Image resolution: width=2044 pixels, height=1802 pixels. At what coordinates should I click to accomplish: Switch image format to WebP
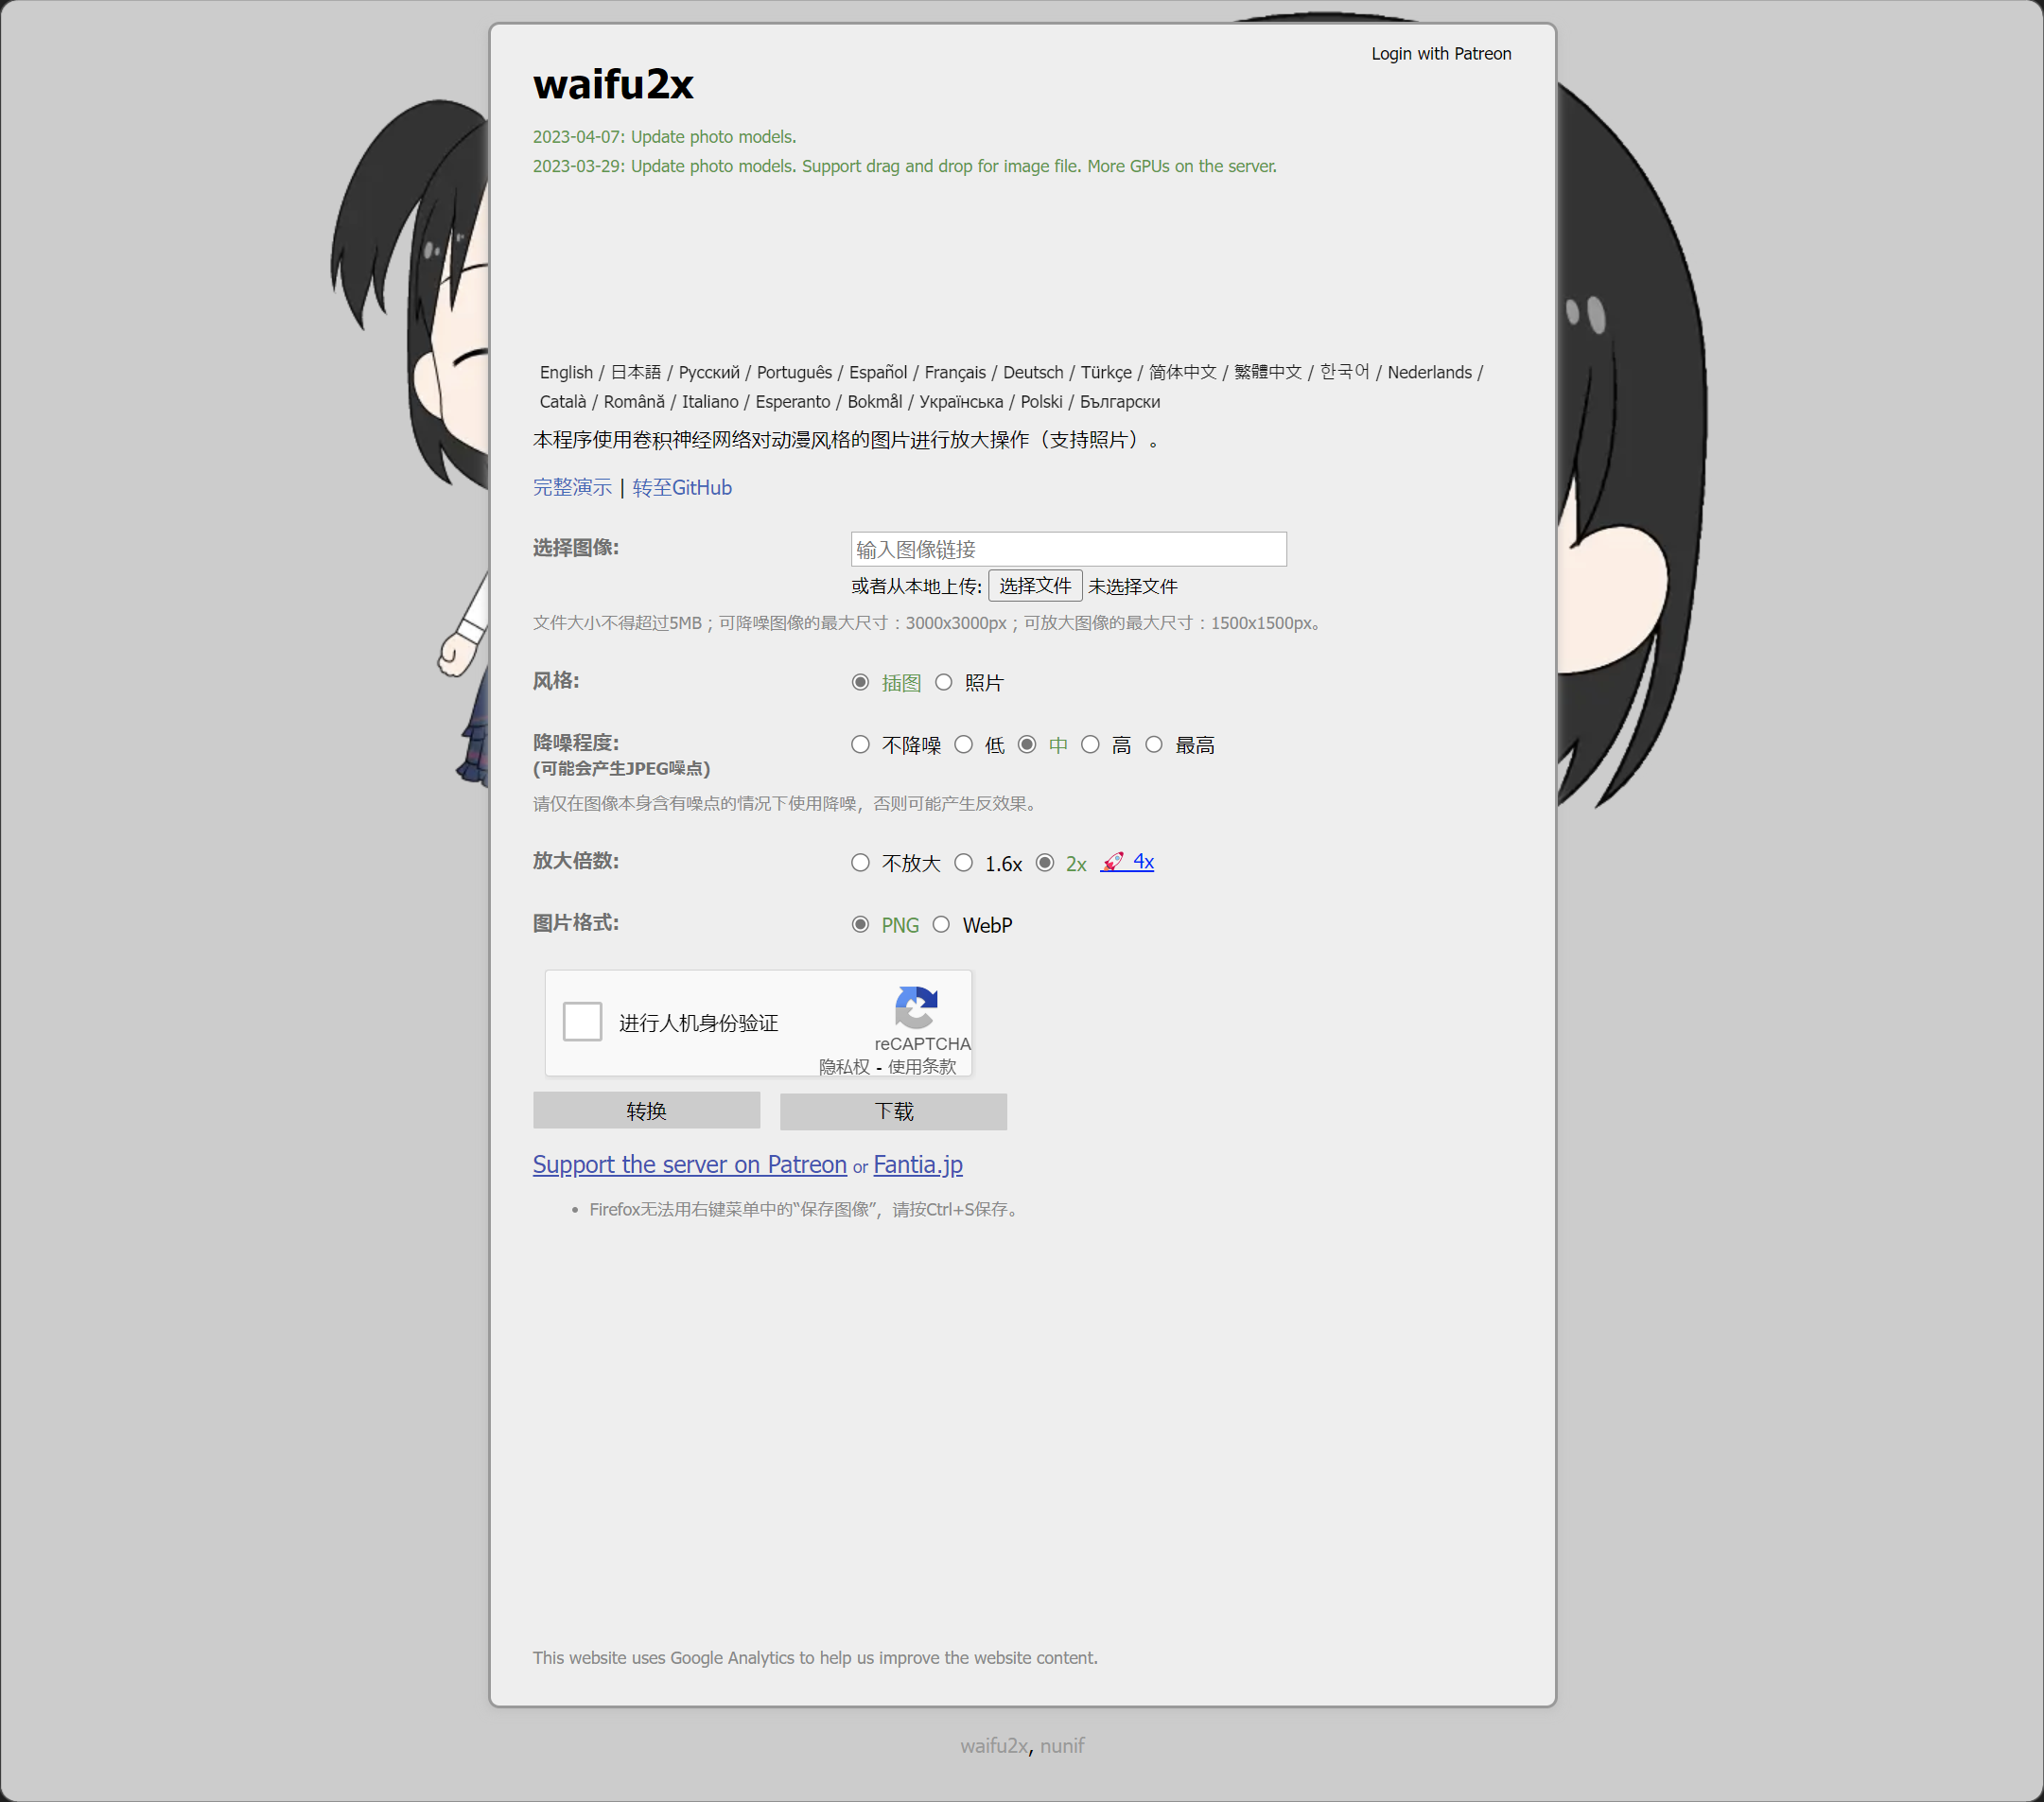tap(941, 924)
